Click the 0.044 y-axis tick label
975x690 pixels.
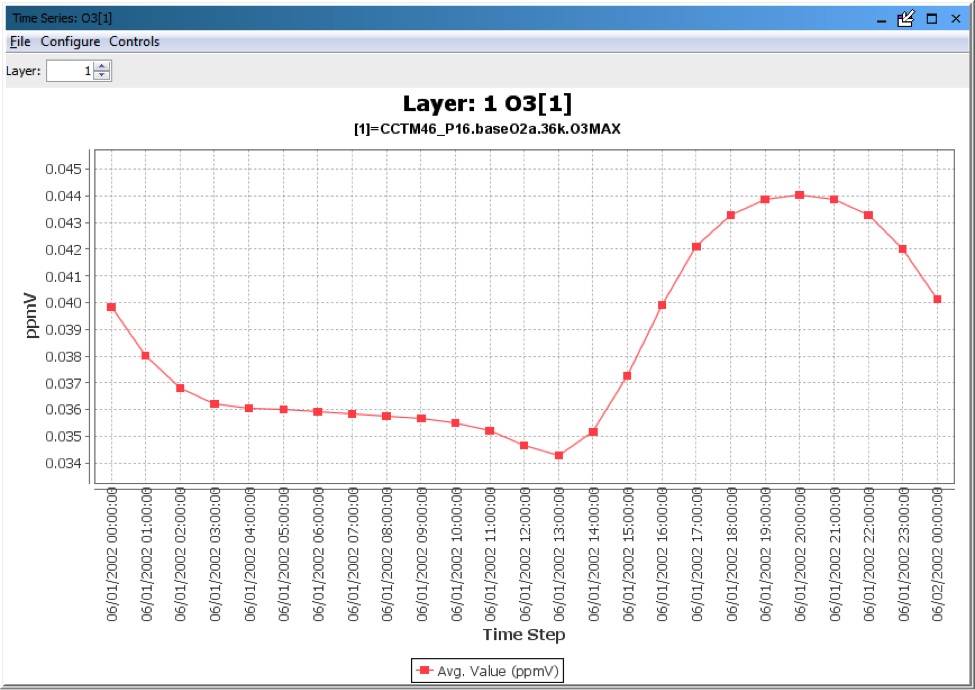[63, 196]
